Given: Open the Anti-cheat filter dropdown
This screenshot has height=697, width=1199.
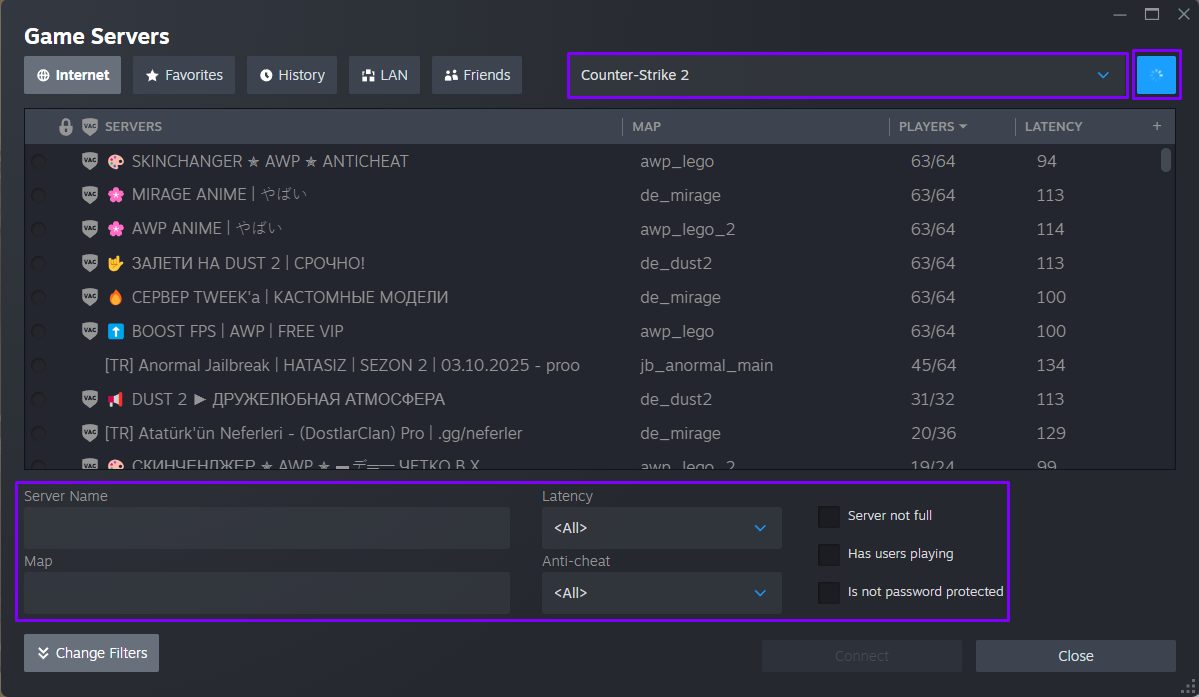Looking at the screenshot, I should pos(661,593).
